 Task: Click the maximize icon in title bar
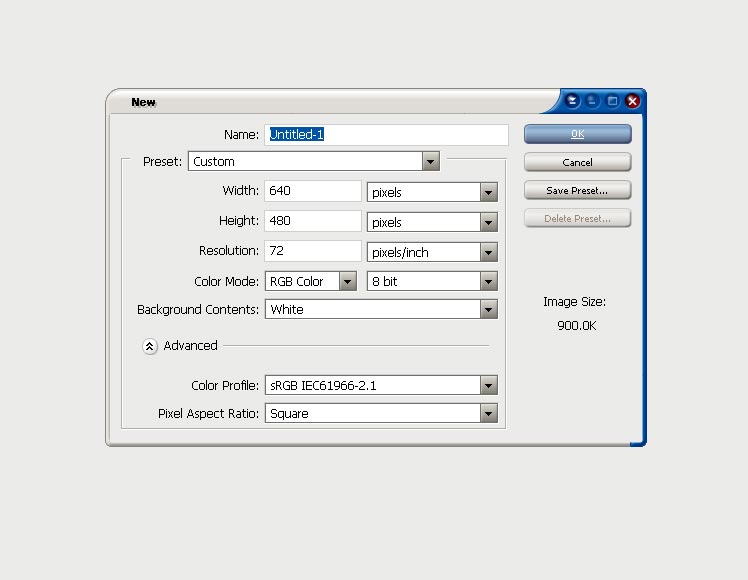pyautogui.click(x=612, y=101)
